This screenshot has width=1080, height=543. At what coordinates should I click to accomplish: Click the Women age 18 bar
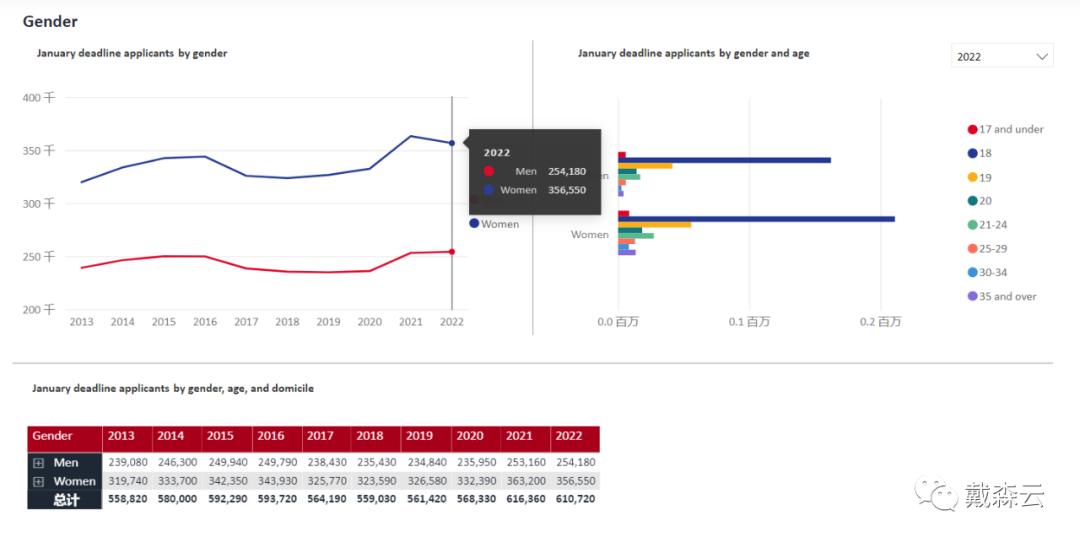tap(756, 219)
